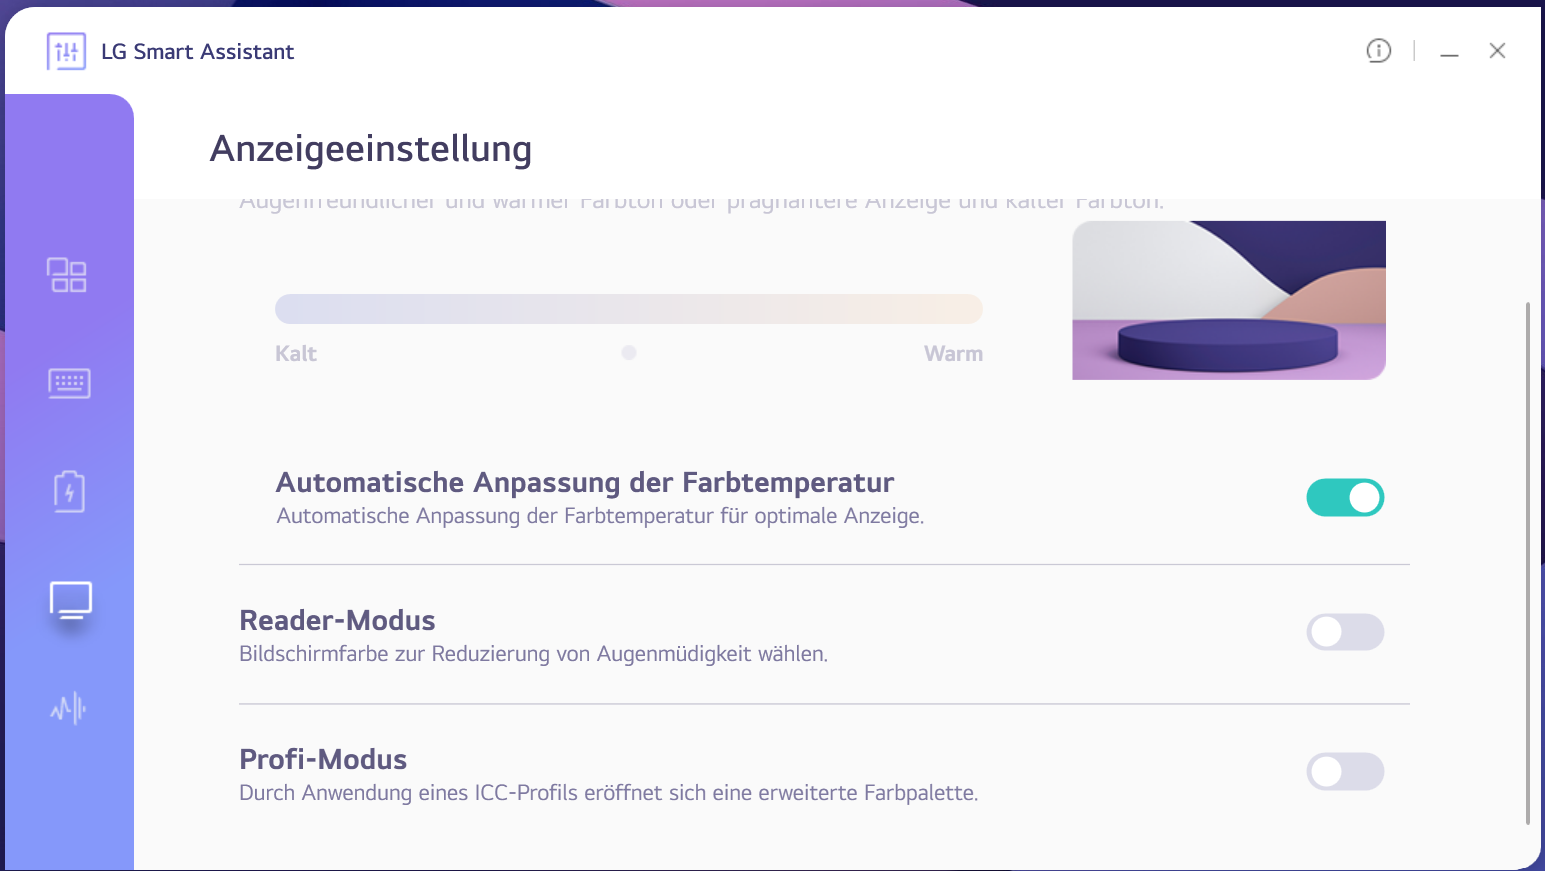Disable automatic color temperature adjustment toggle

(1345, 497)
